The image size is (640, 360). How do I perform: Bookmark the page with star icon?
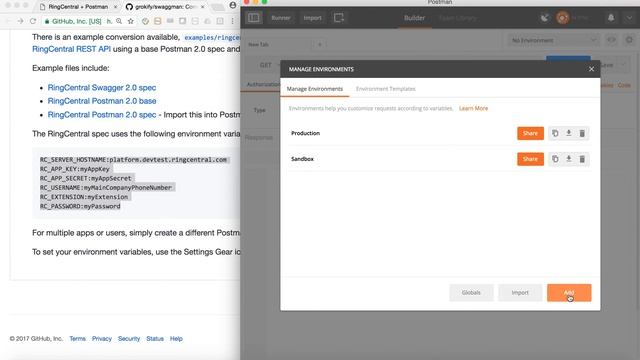tap(131, 21)
